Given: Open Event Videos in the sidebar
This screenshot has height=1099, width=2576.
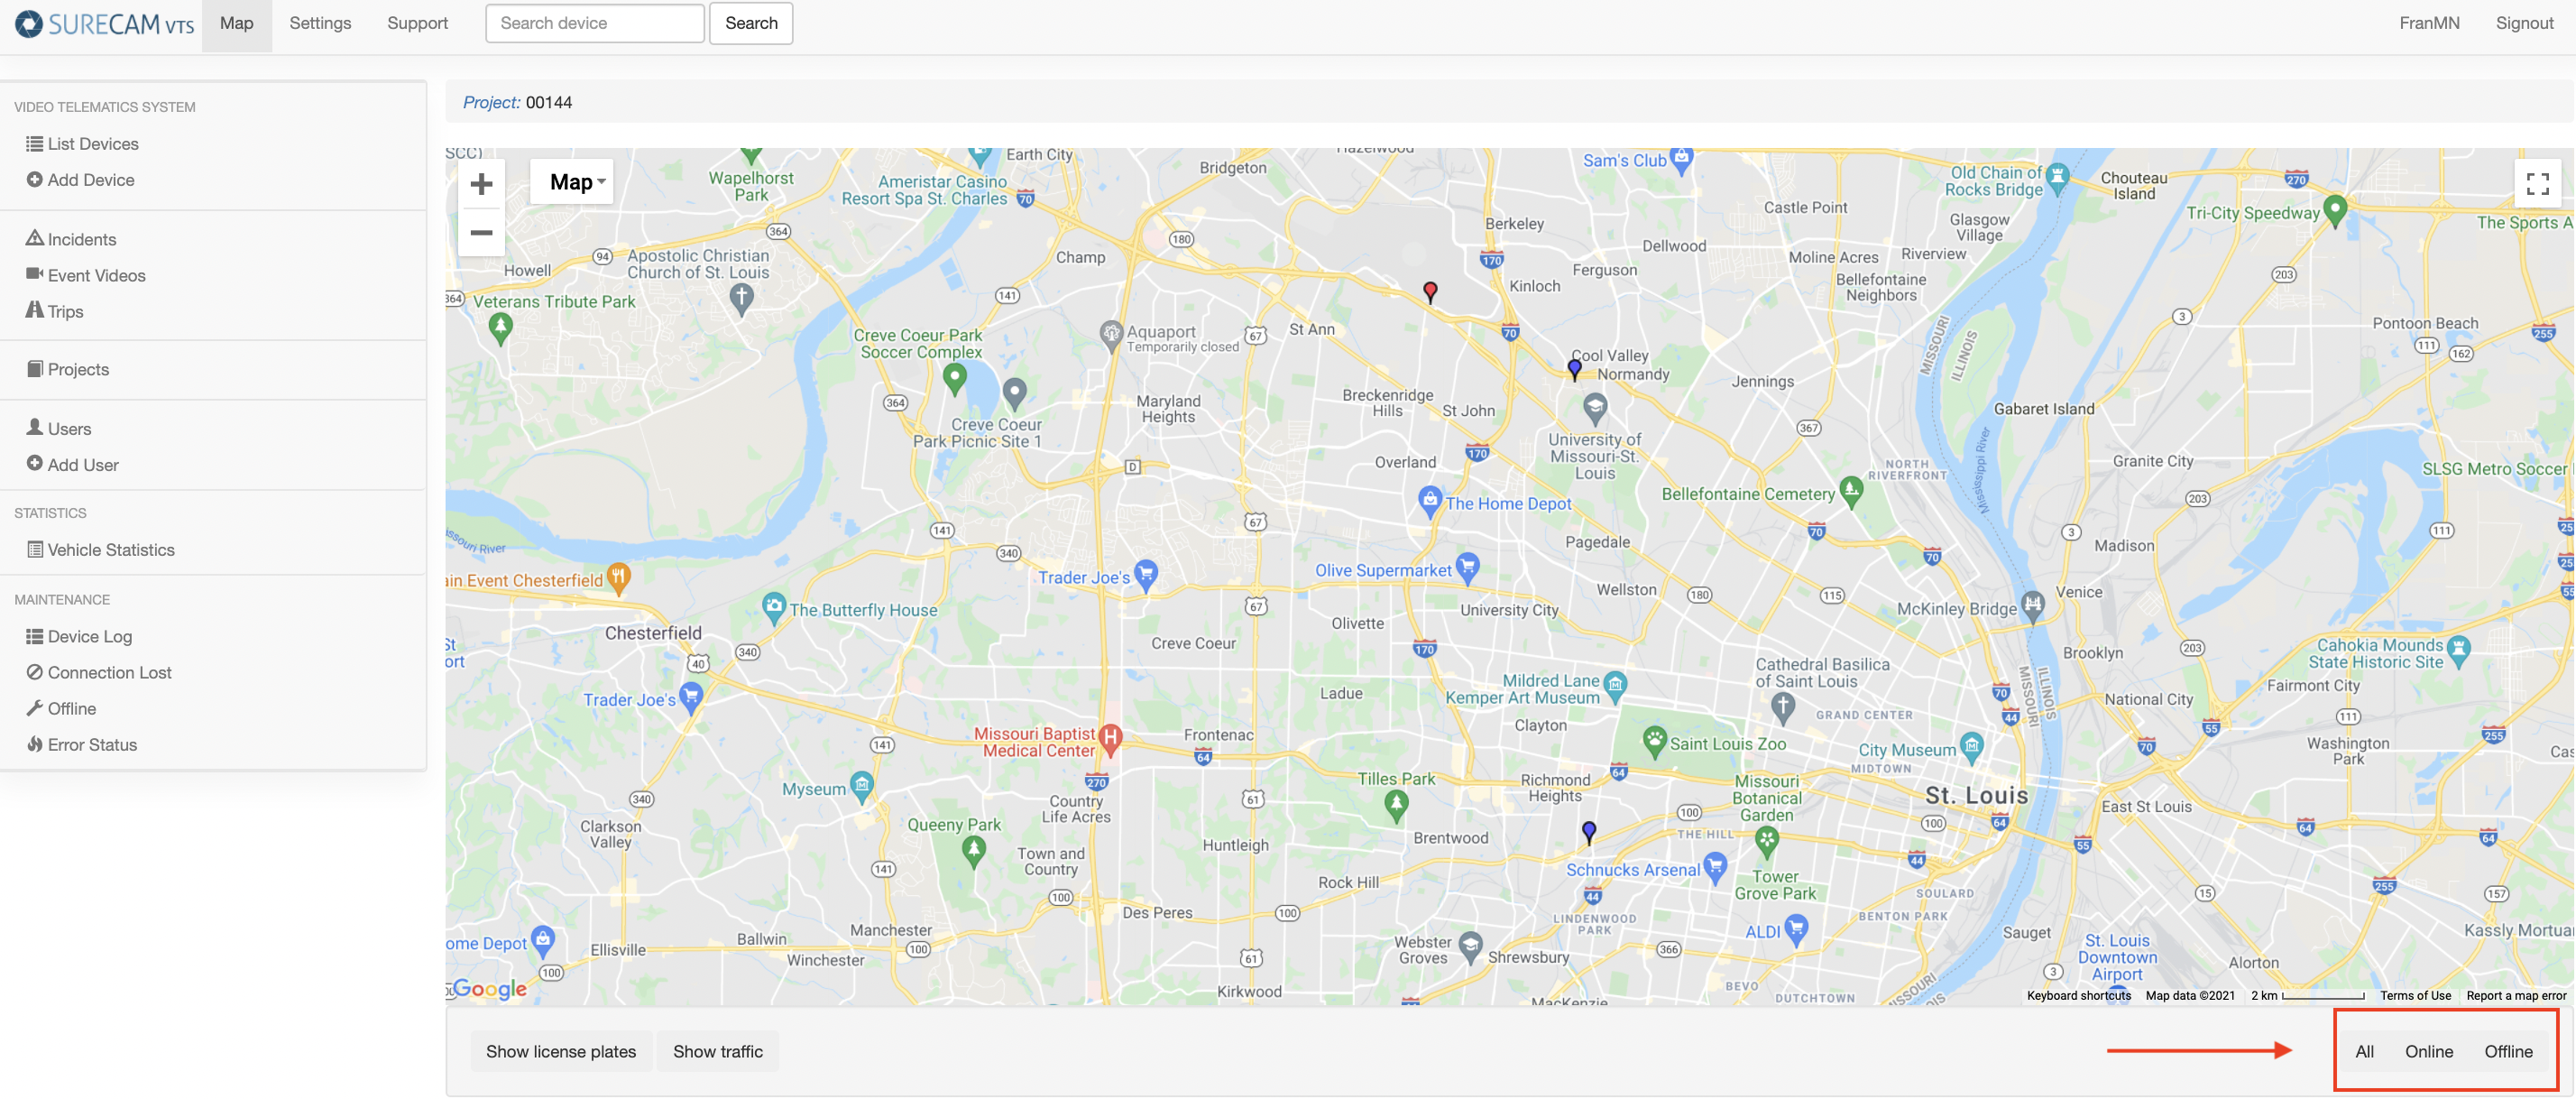Looking at the screenshot, I should (96, 275).
